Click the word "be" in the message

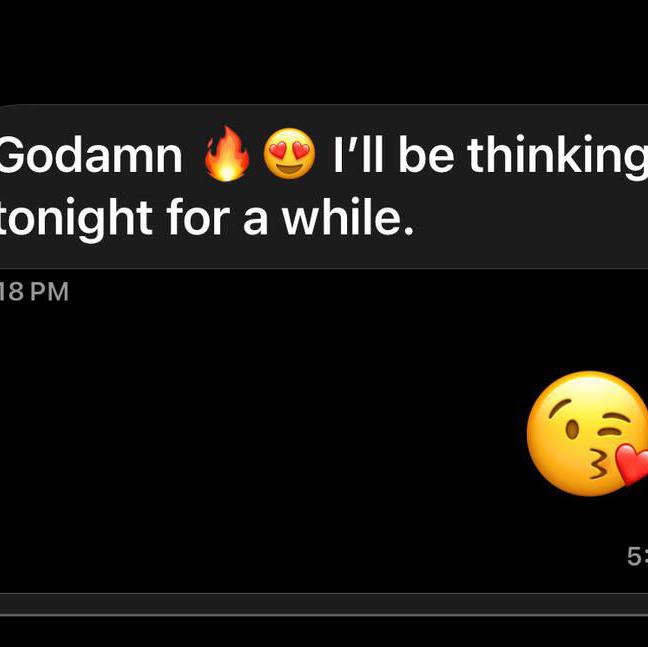pos(426,155)
